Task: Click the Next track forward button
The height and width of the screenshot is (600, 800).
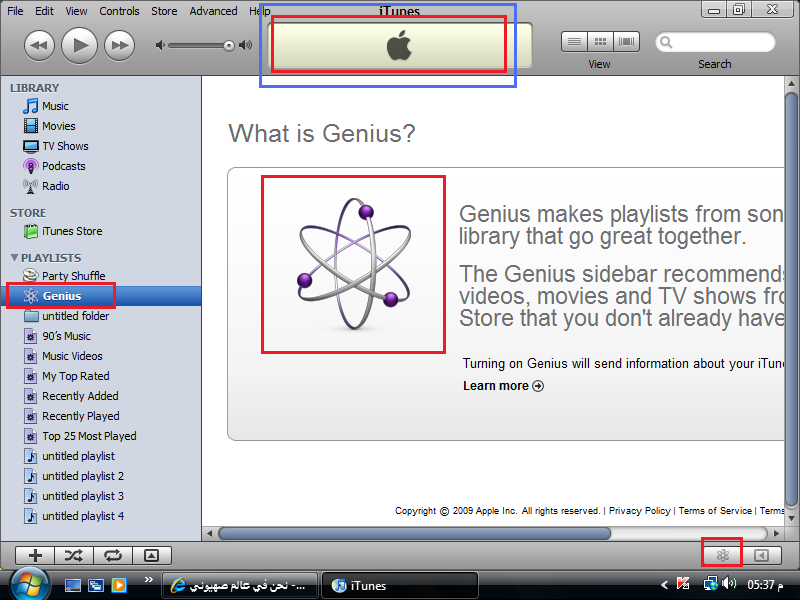Action: pyautogui.click(x=119, y=45)
